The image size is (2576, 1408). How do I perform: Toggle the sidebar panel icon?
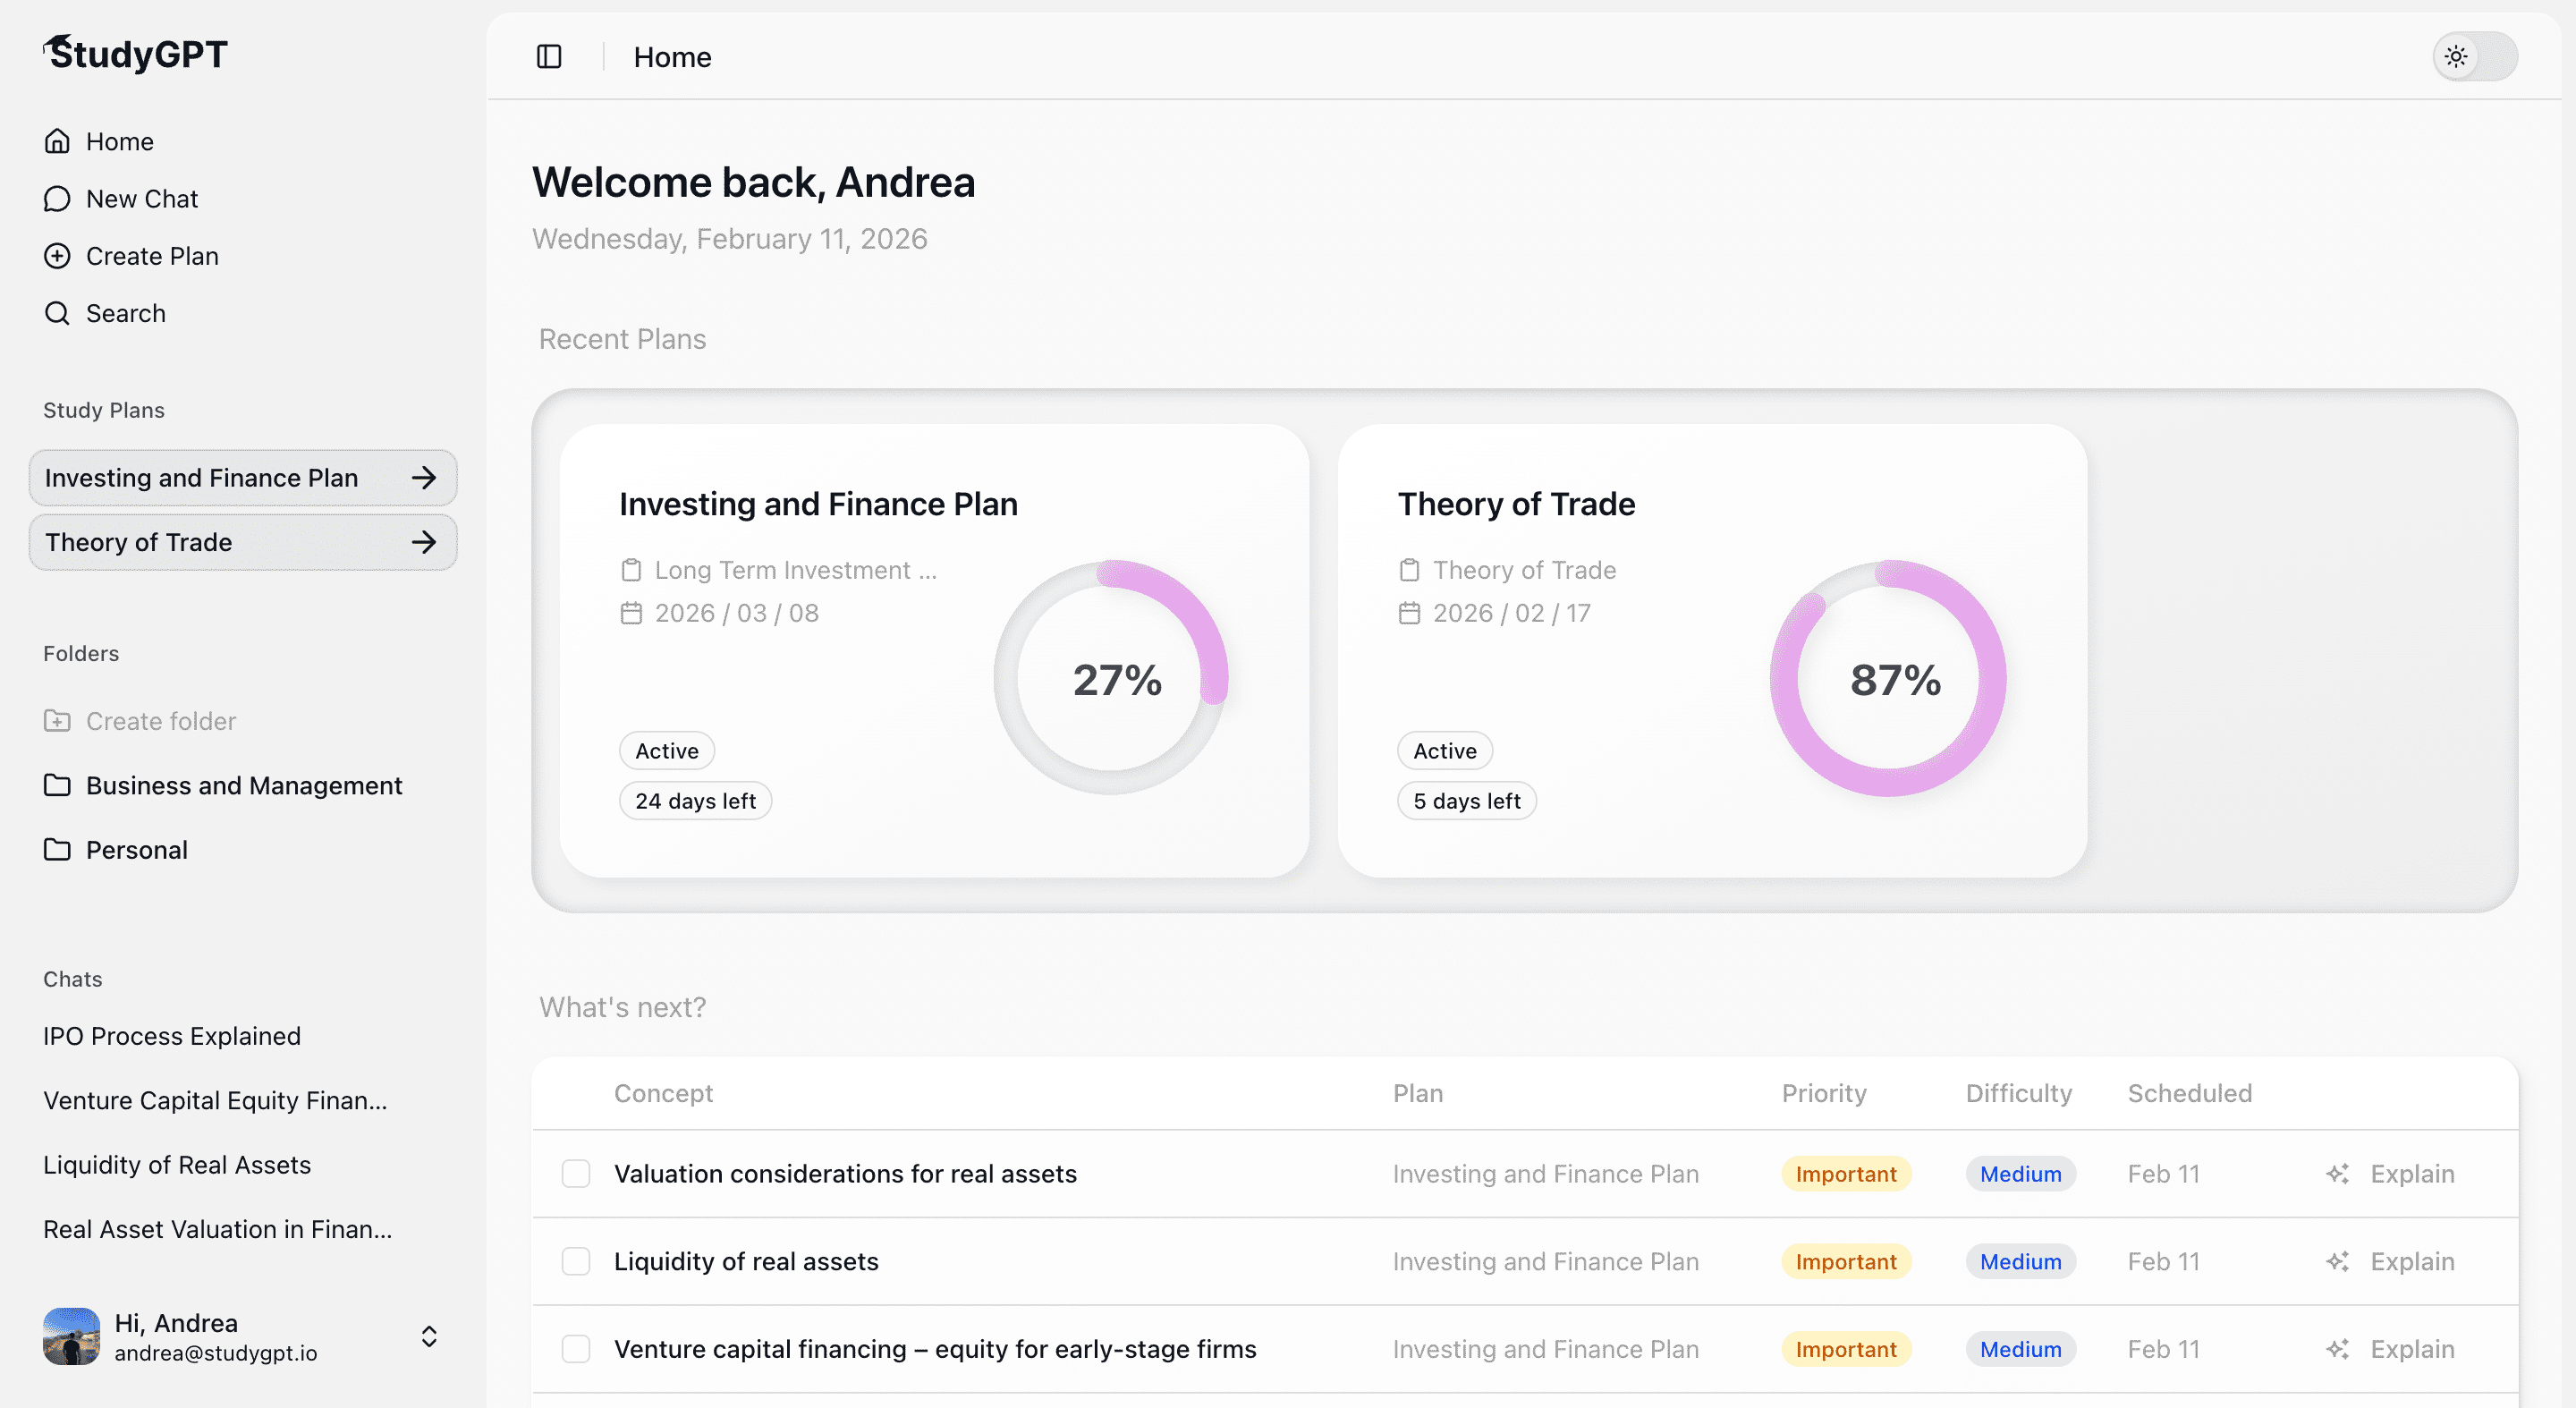point(549,57)
